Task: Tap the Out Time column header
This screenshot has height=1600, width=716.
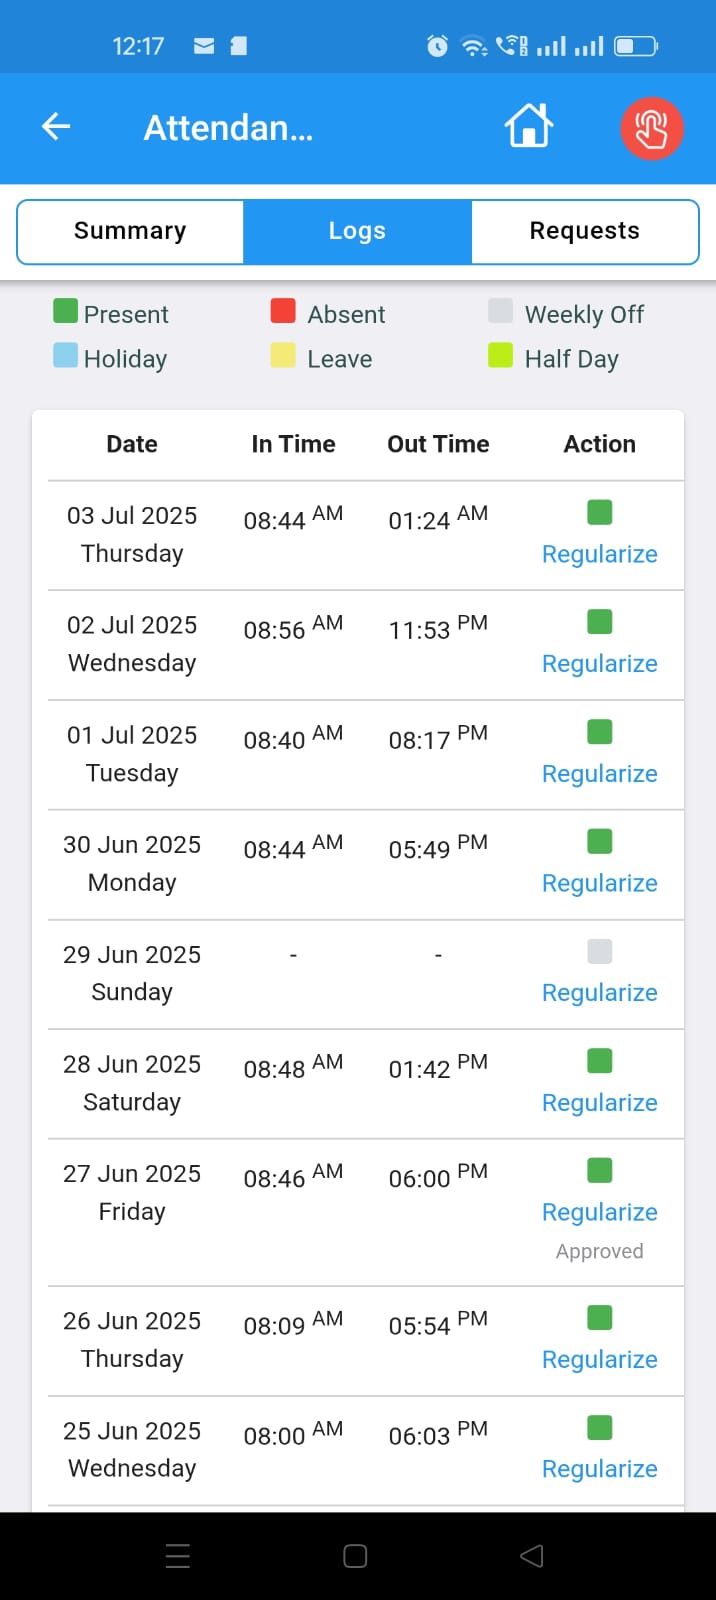Action: [x=438, y=444]
